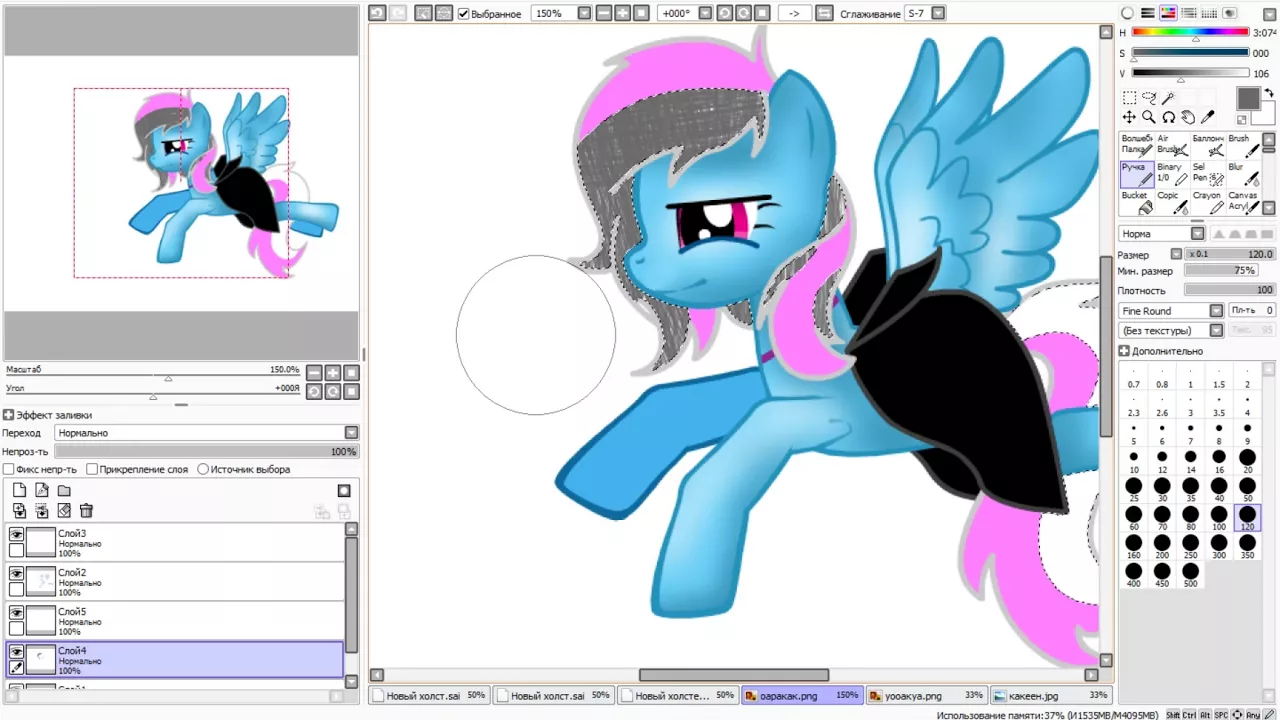Select the eyedropper color picker tool
Screen dimensions: 1280x720
1207,117
